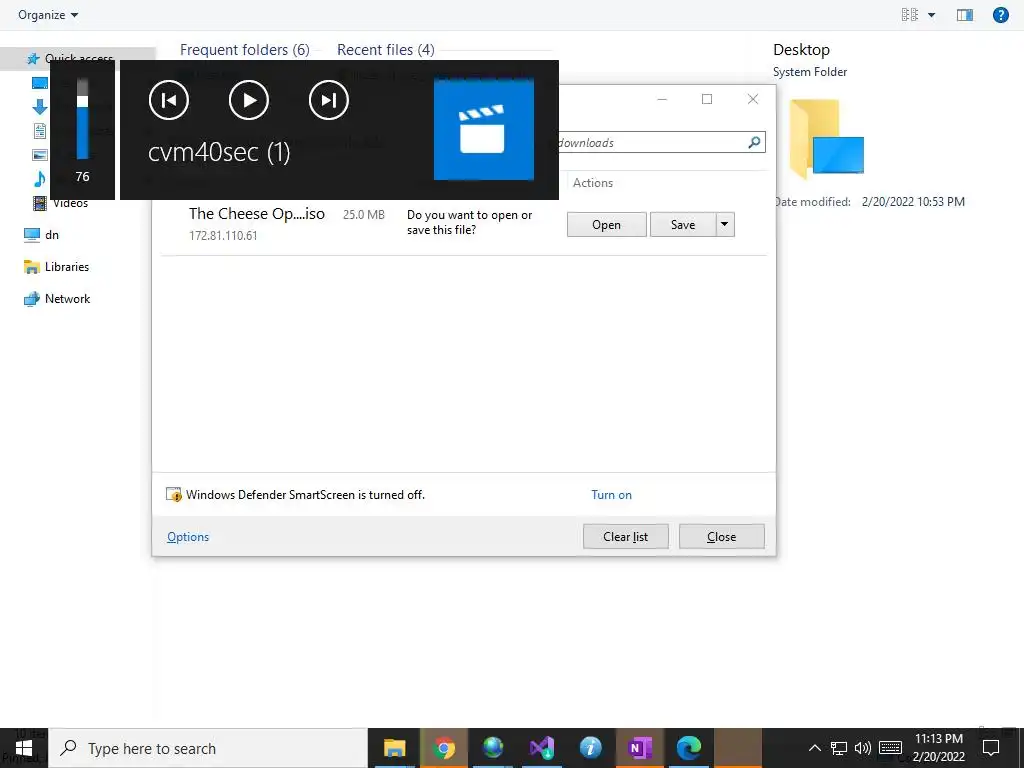The image size is (1024, 768).
Task: Click the Desktop folder preview thumbnail
Action: pos(826,139)
